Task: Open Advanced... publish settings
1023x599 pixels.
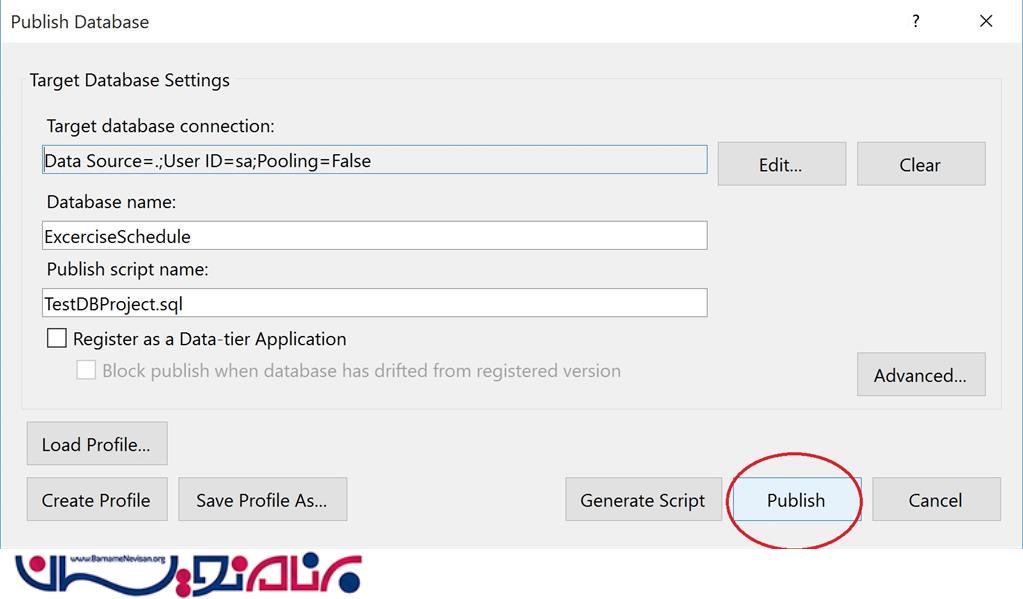Action: point(921,375)
